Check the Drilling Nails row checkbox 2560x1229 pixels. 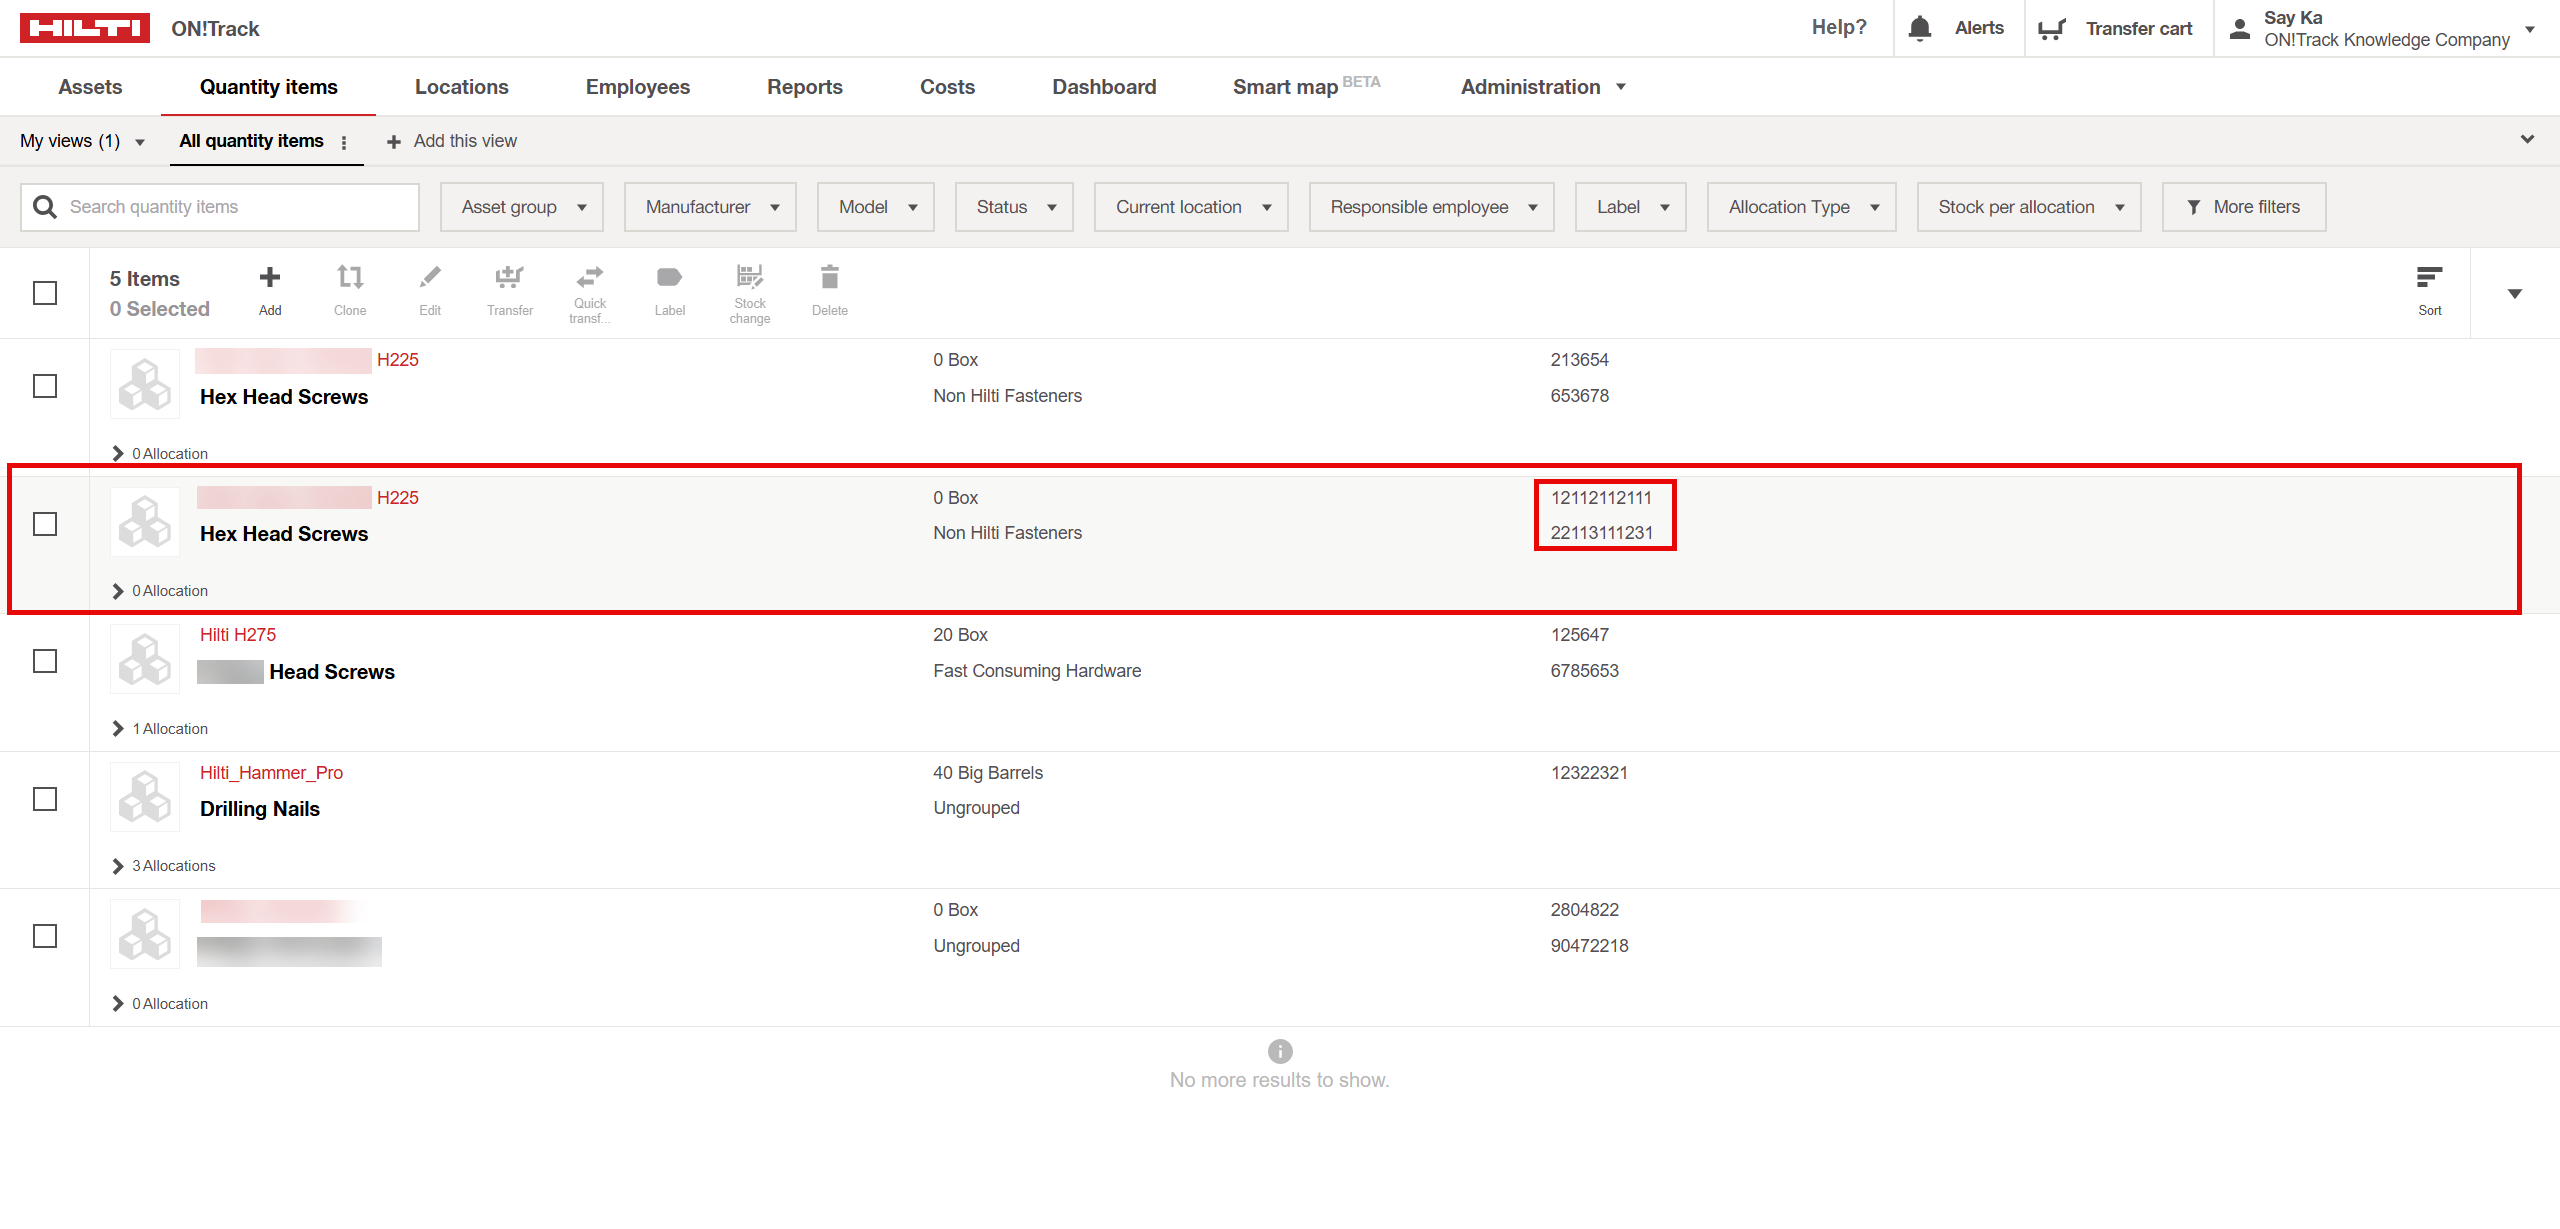[x=45, y=799]
